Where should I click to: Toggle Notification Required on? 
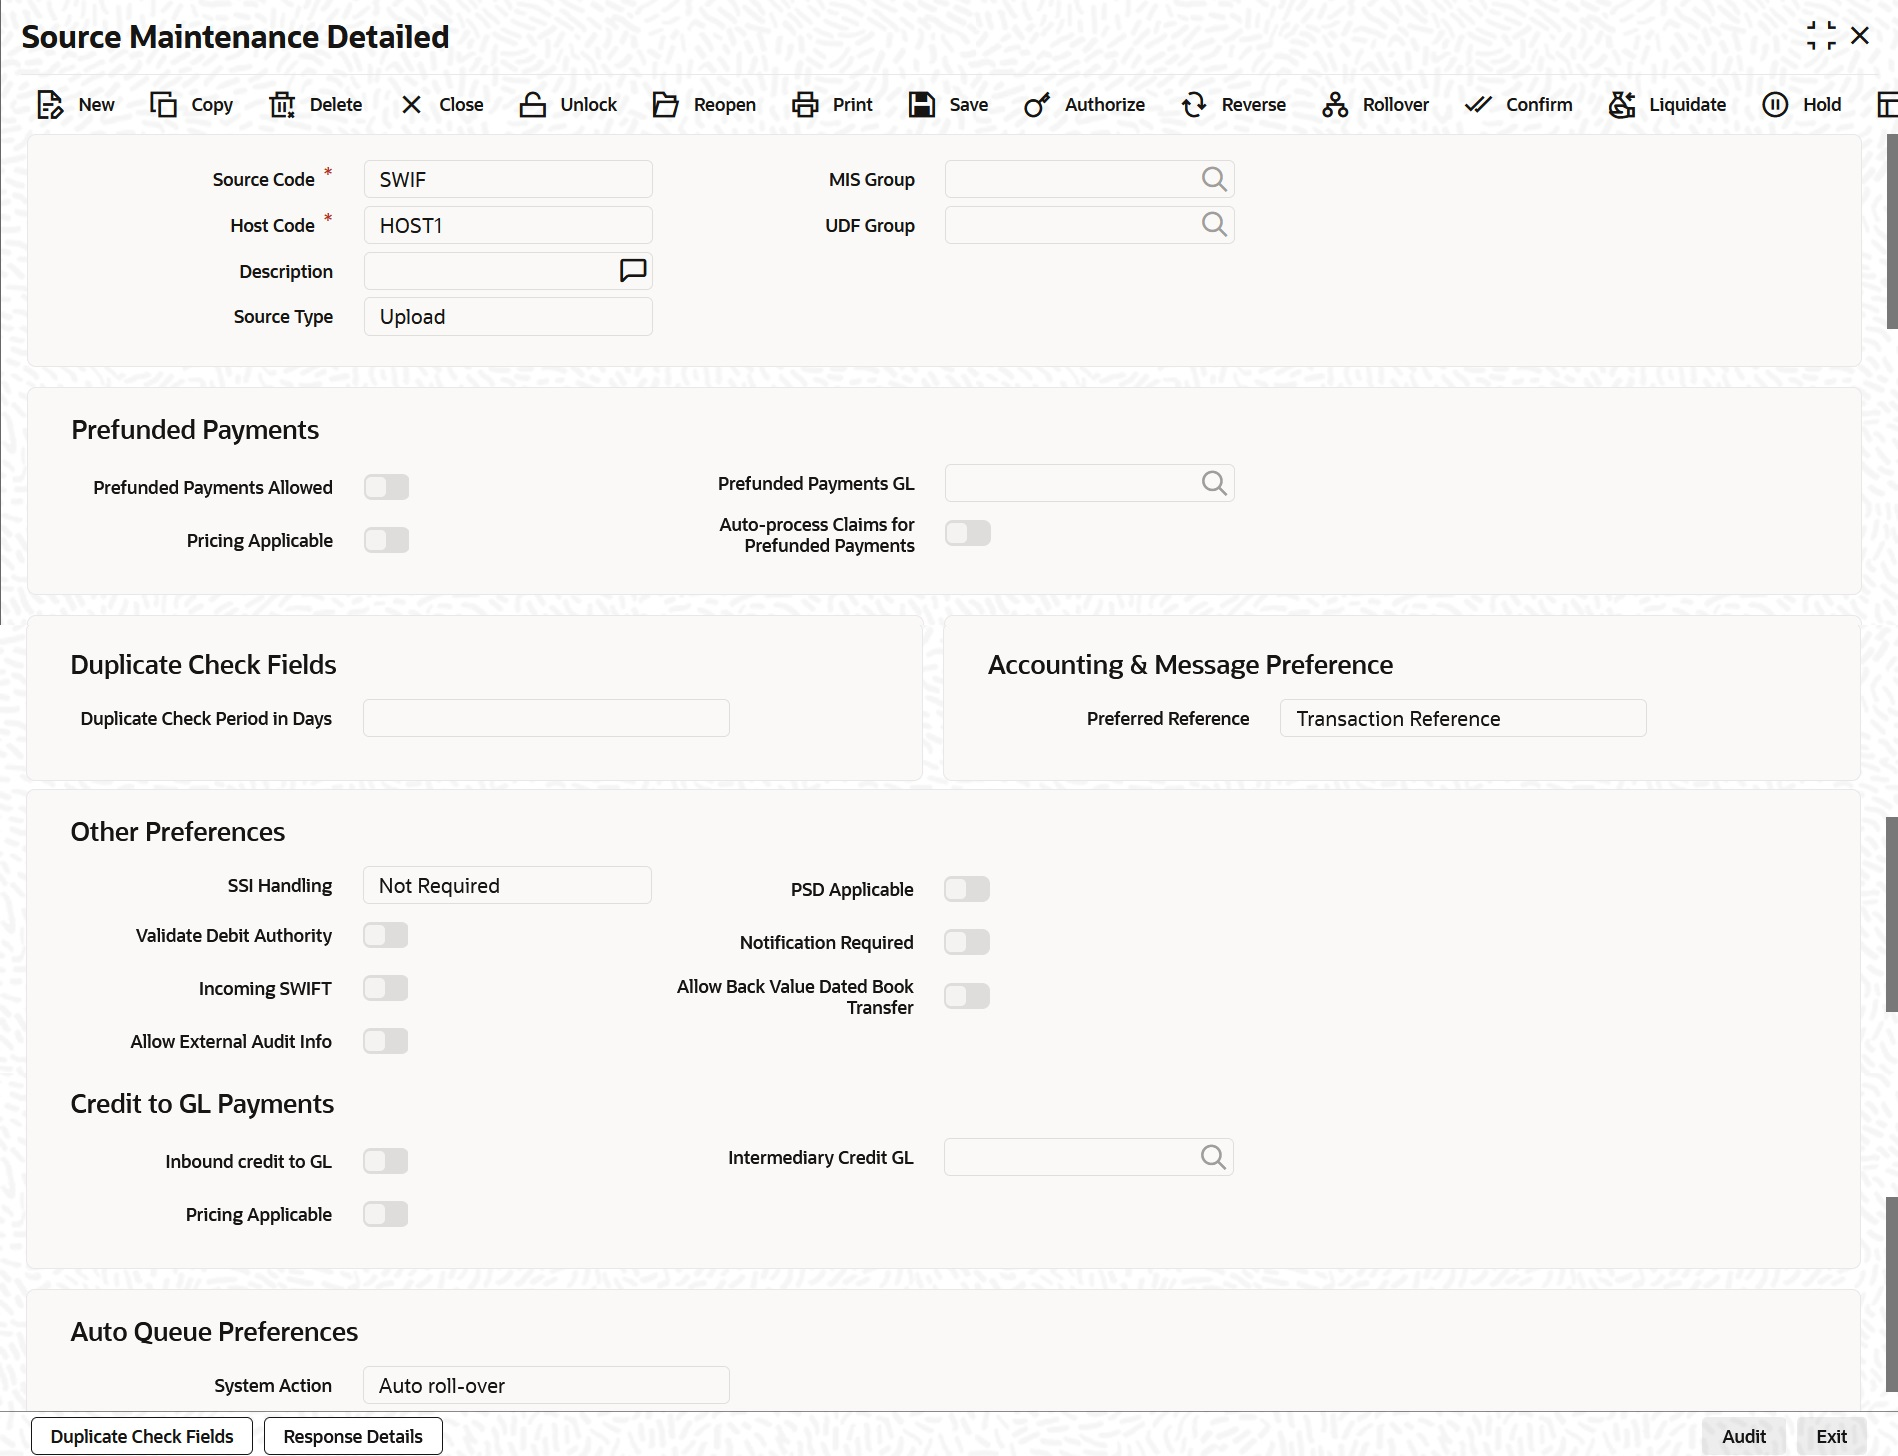click(966, 941)
